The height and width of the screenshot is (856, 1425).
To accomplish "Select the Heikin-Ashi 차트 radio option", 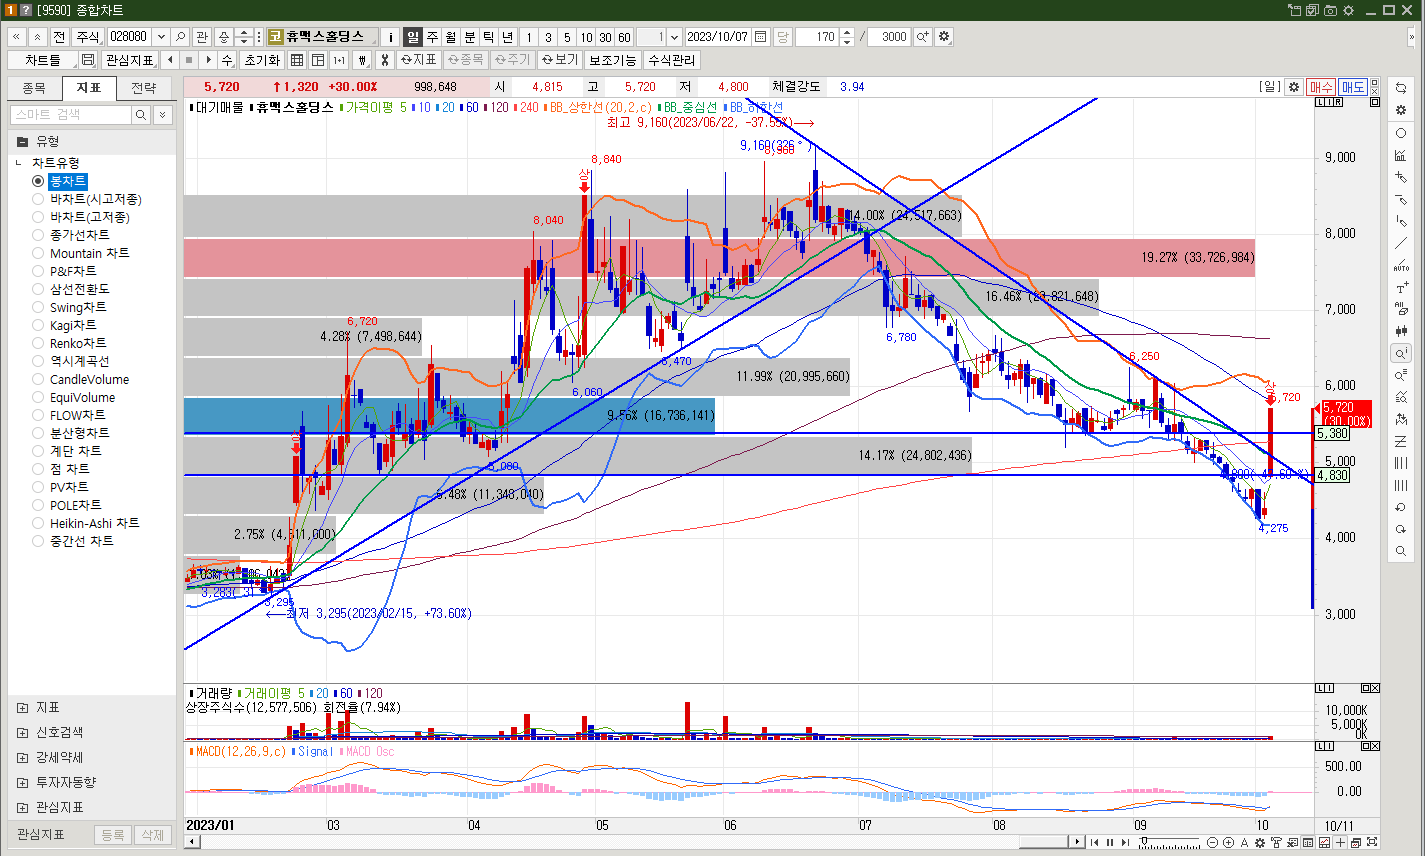I will click(38, 523).
